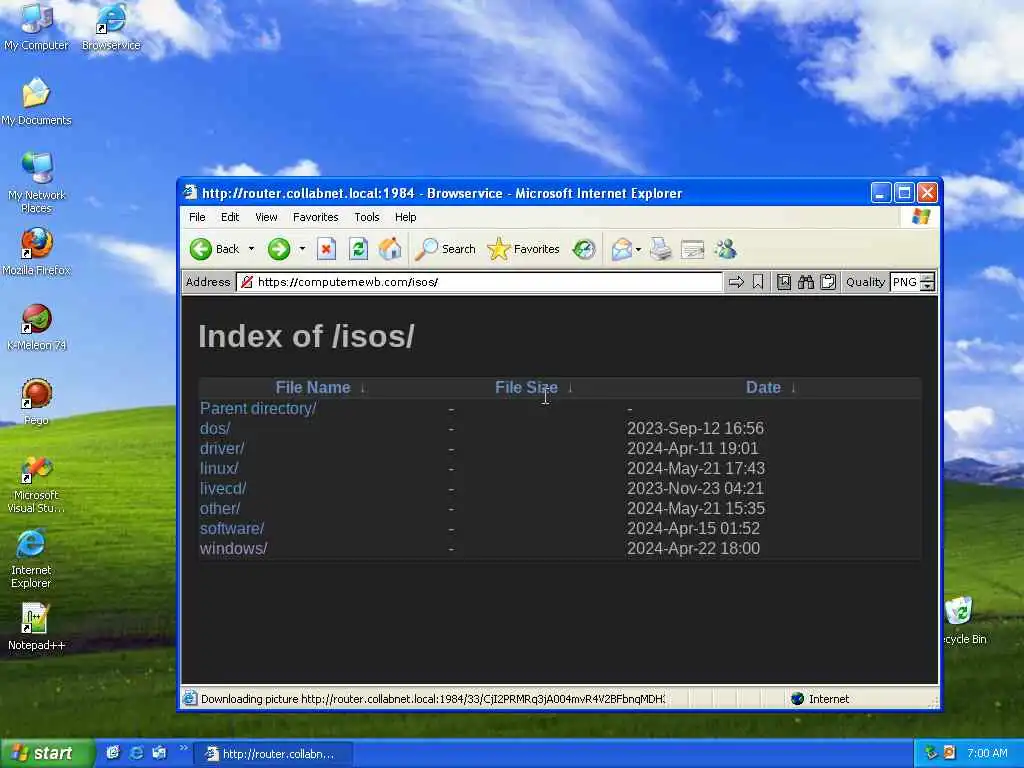Open the linux/ folder link

(219, 468)
